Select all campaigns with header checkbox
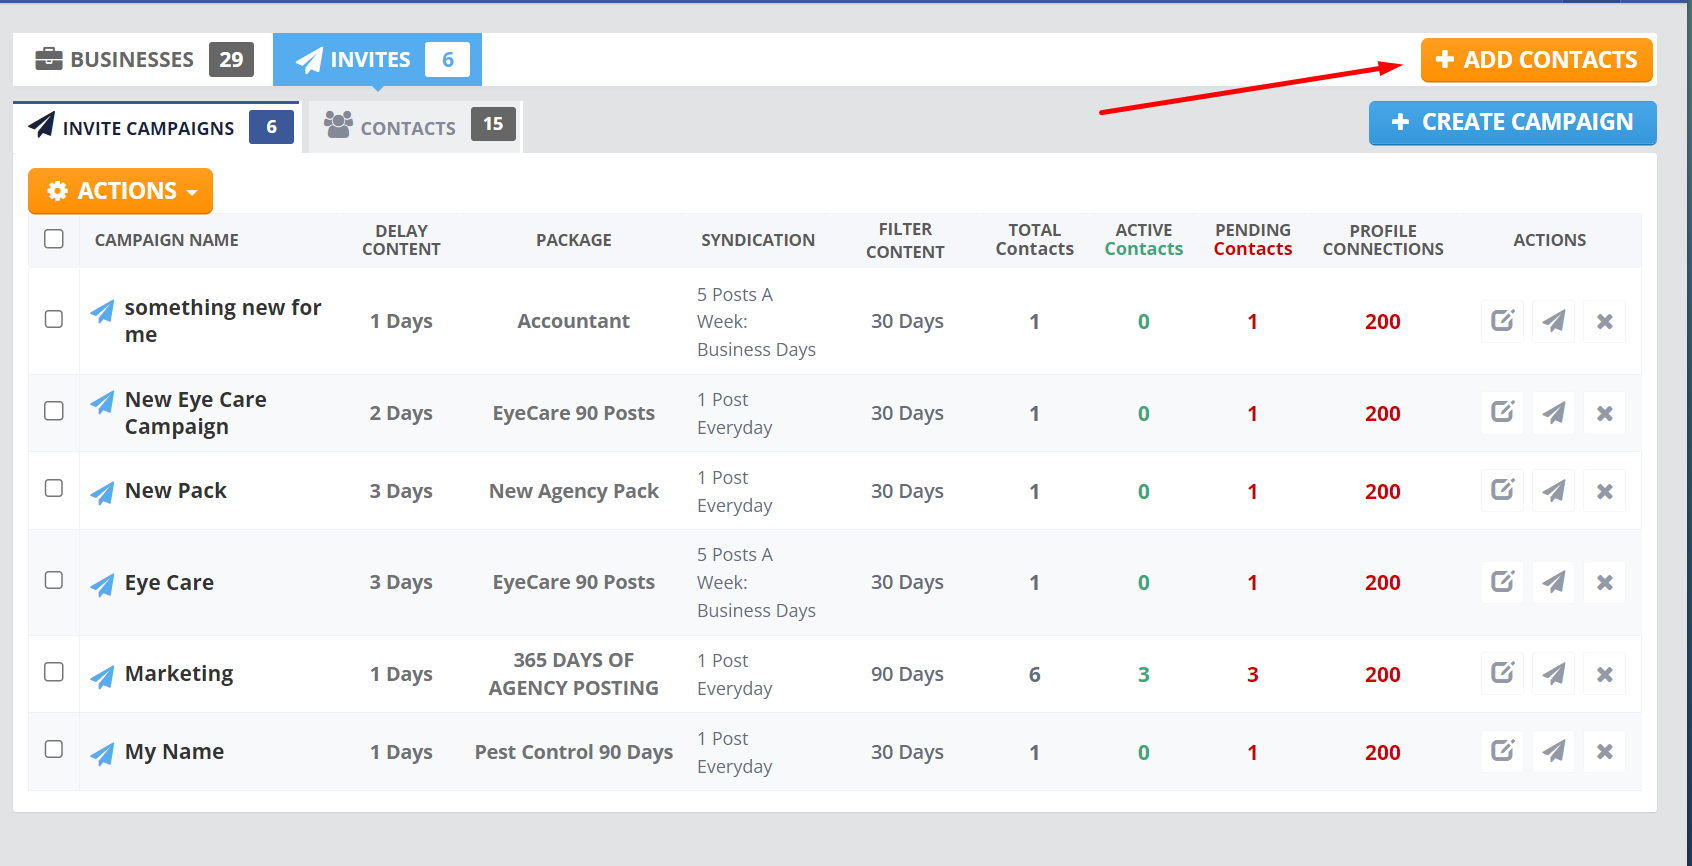 click(x=54, y=239)
